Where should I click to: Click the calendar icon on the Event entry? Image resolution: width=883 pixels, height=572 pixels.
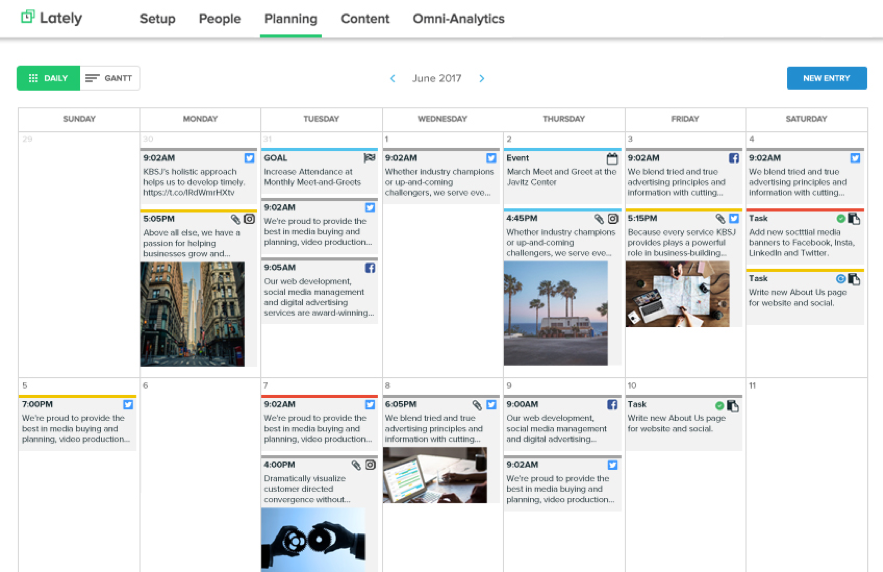(x=612, y=158)
